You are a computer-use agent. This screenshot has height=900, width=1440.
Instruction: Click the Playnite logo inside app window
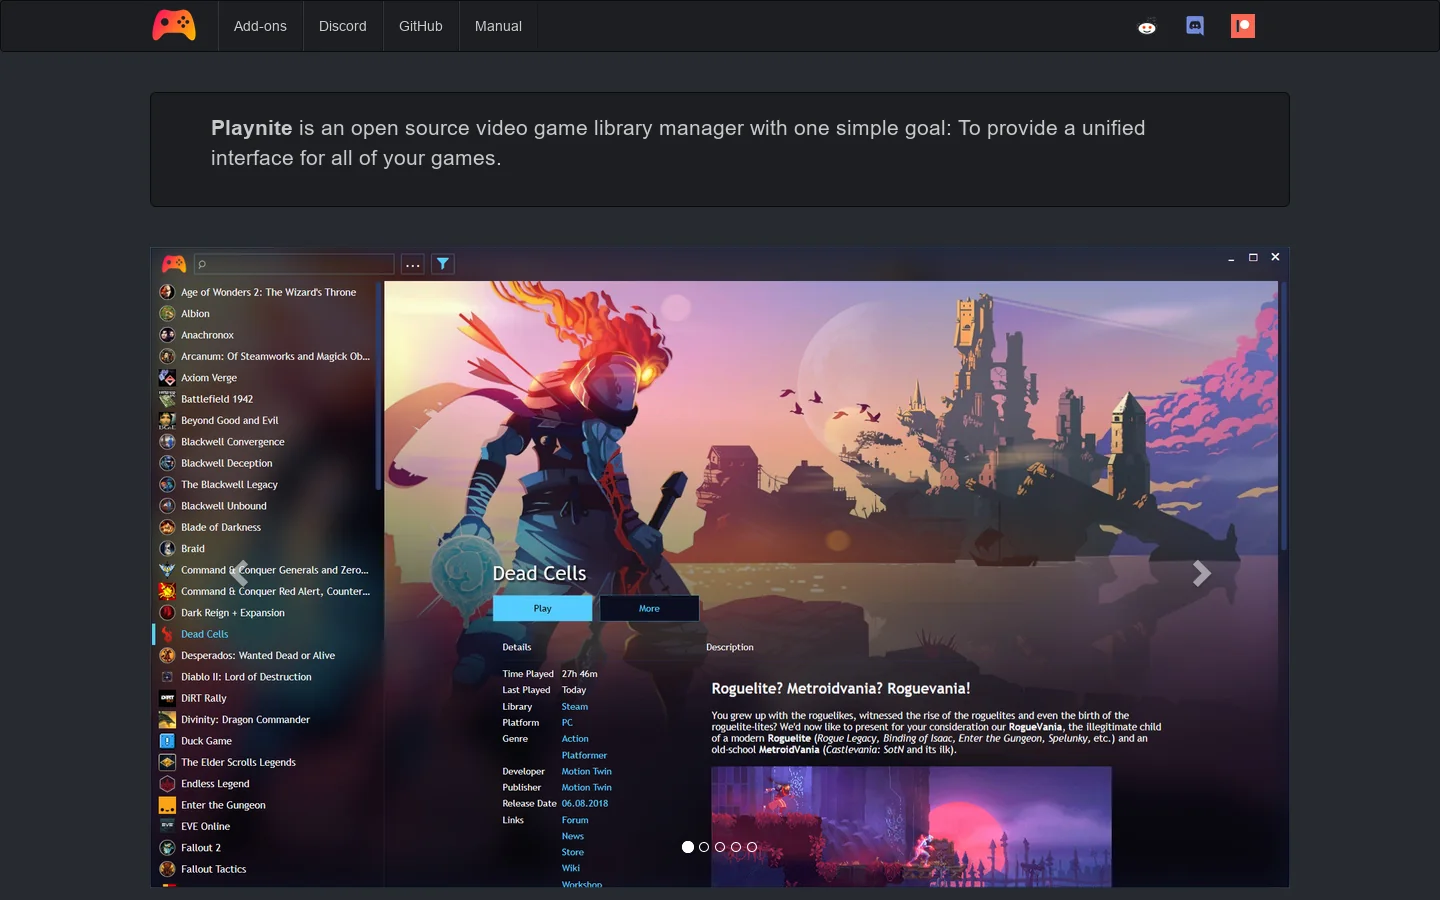[174, 264]
